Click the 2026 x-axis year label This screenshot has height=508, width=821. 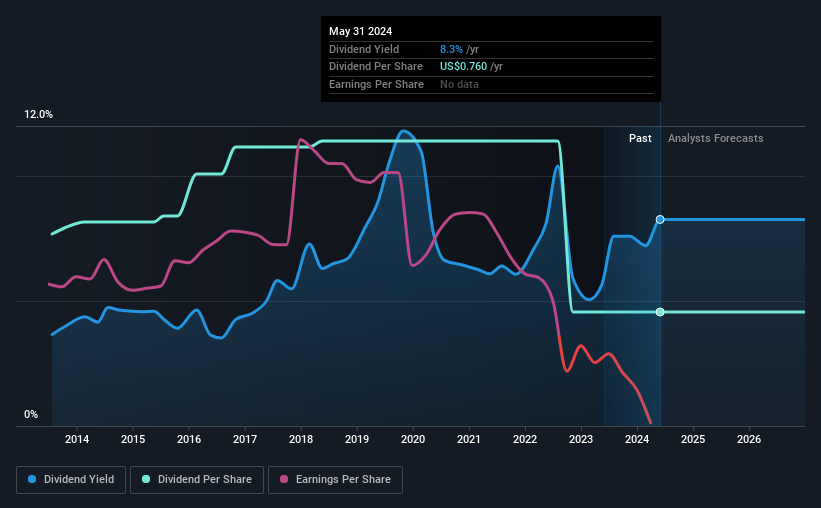pyautogui.click(x=749, y=439)
